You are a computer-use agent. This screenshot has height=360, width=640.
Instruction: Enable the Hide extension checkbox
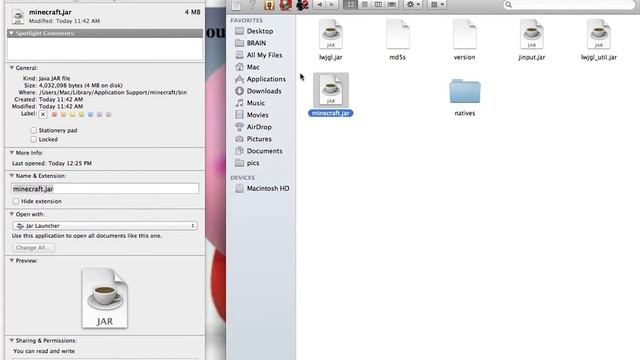point(16,201)
